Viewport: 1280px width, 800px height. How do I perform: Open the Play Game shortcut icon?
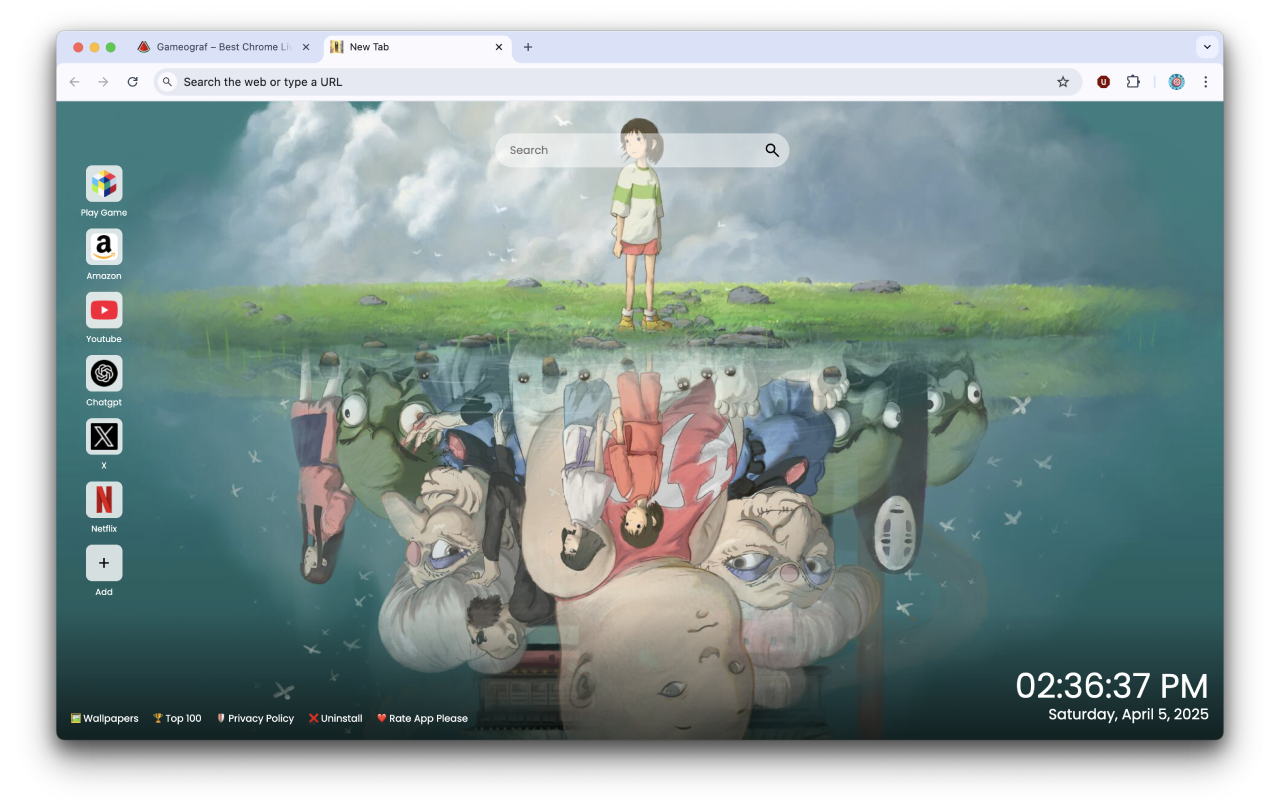pos(104,184)
